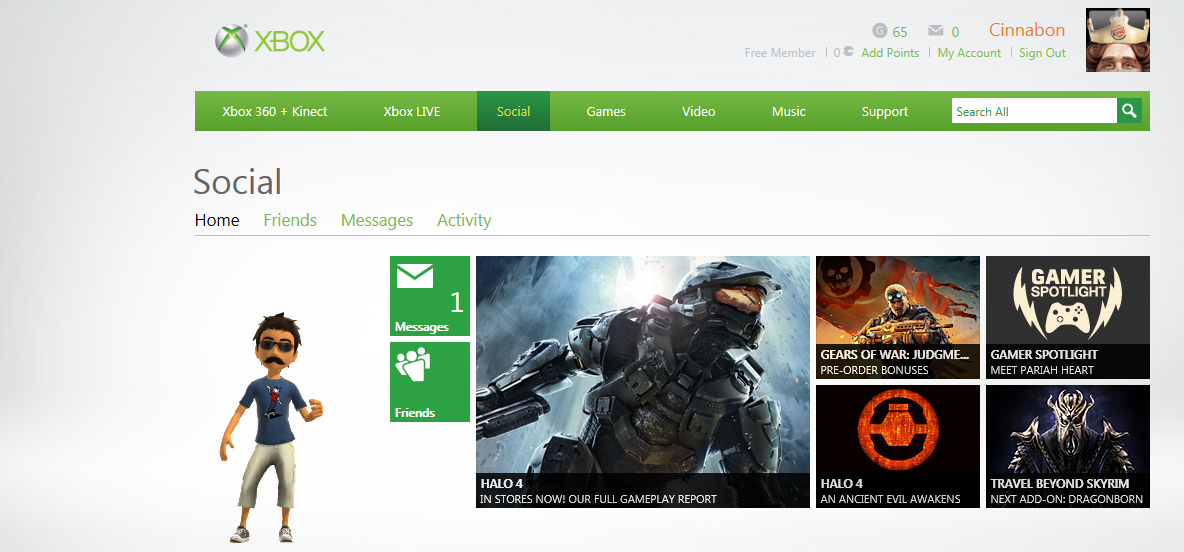Switch to the Friends tab
1184x552 pixels.
tap(290, 220)
